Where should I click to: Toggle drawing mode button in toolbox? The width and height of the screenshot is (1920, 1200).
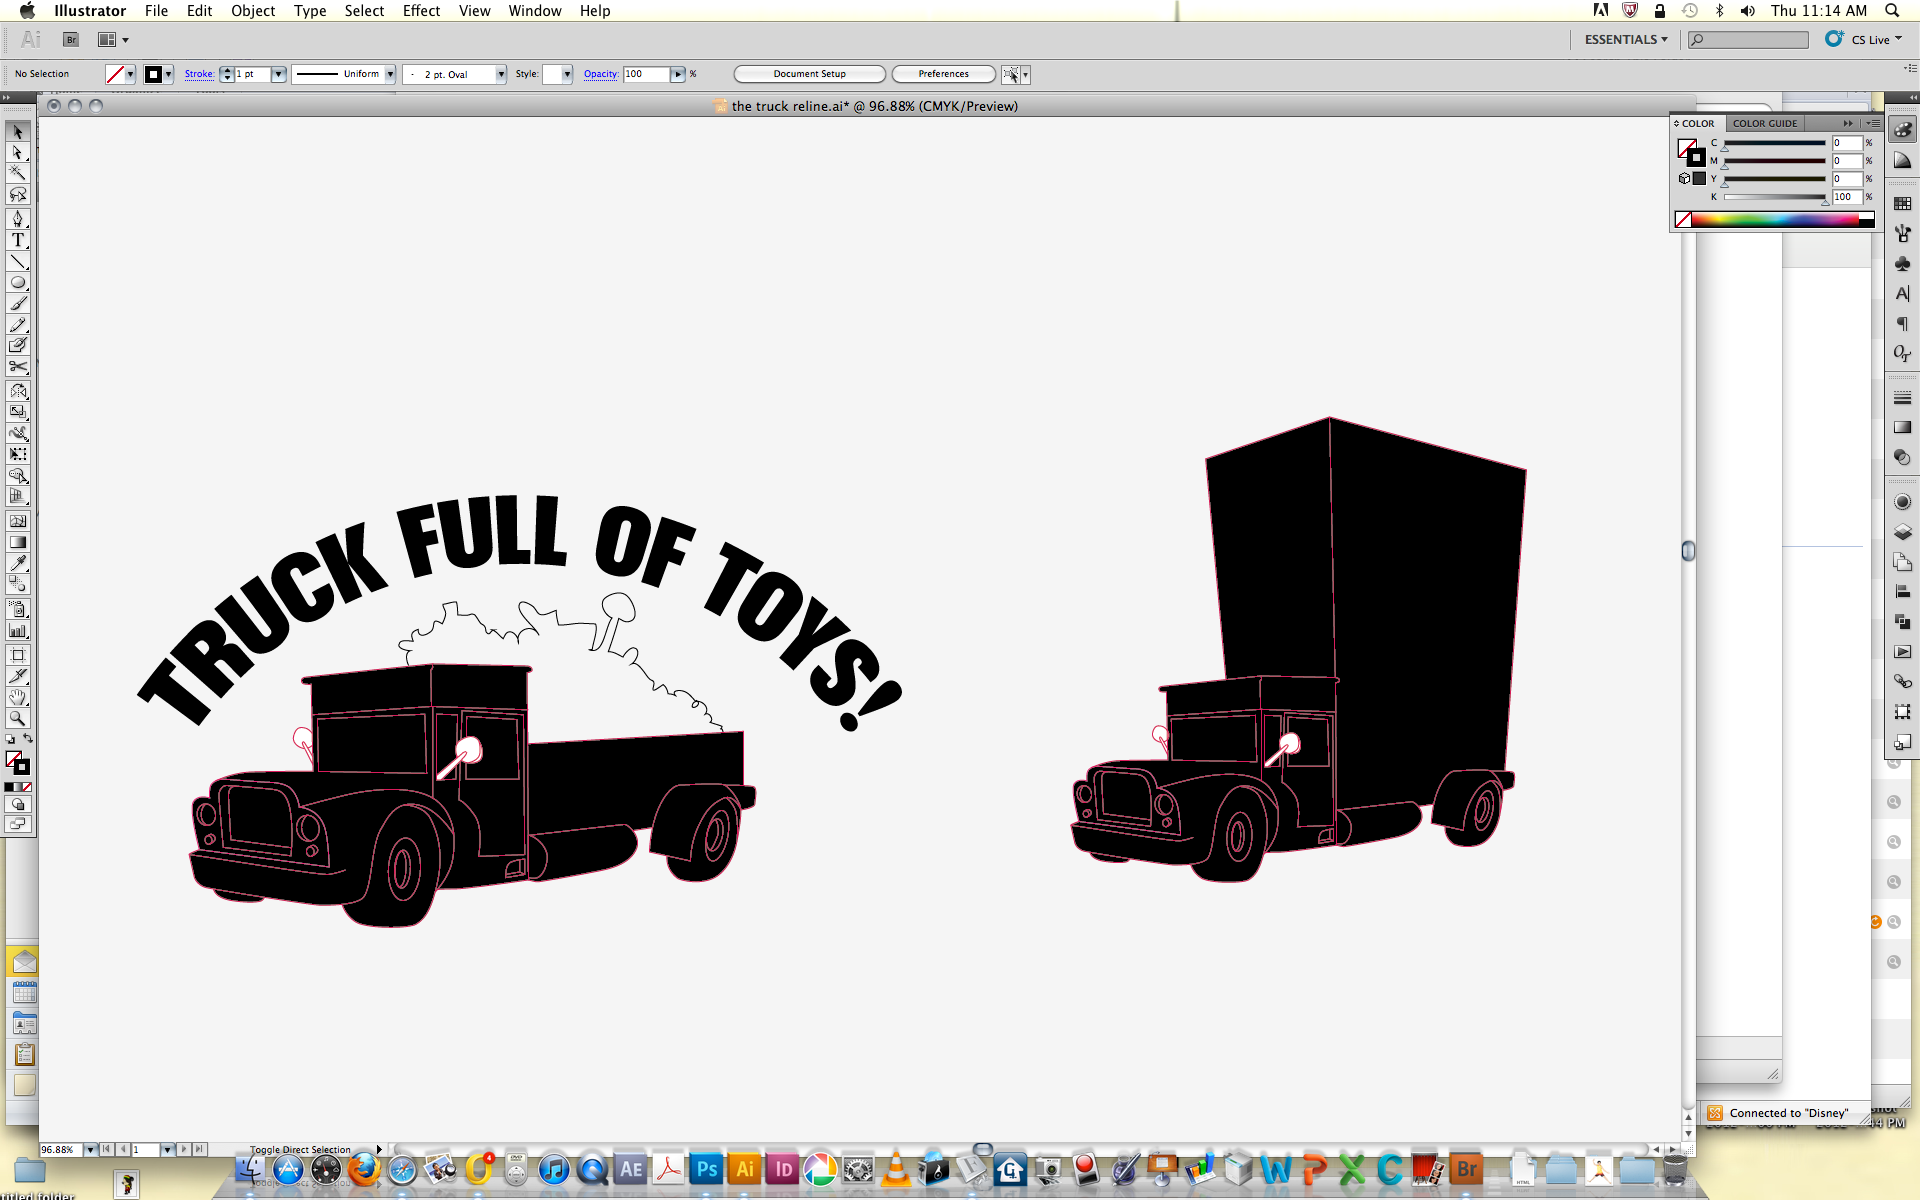click(x=18, y=804)
